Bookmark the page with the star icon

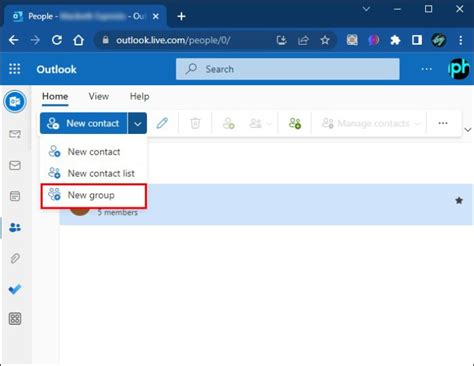pyautogui.click(x=325, y=40)
